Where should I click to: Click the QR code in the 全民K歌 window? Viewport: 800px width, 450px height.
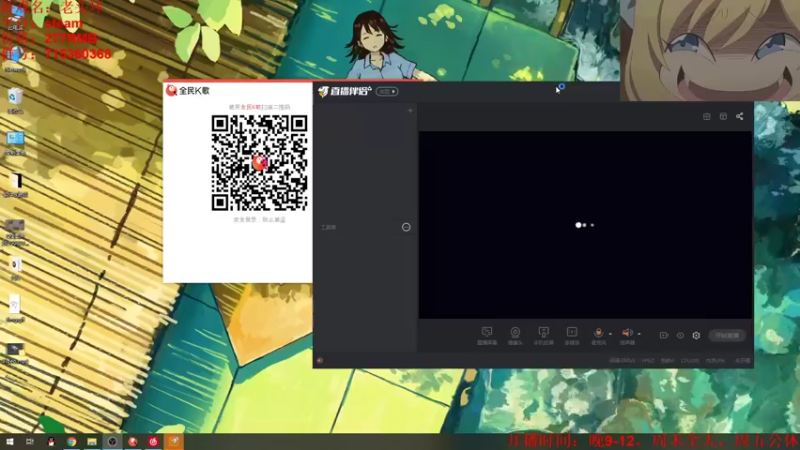tap(260, 162)
